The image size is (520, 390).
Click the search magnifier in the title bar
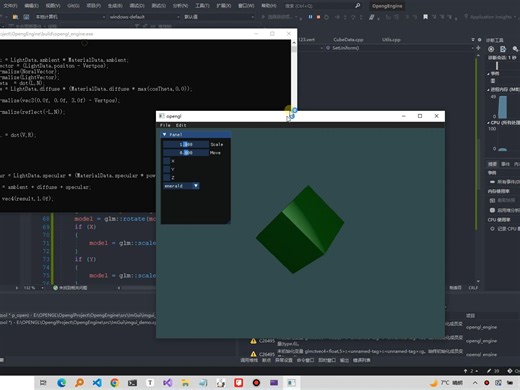click(358, 6)
